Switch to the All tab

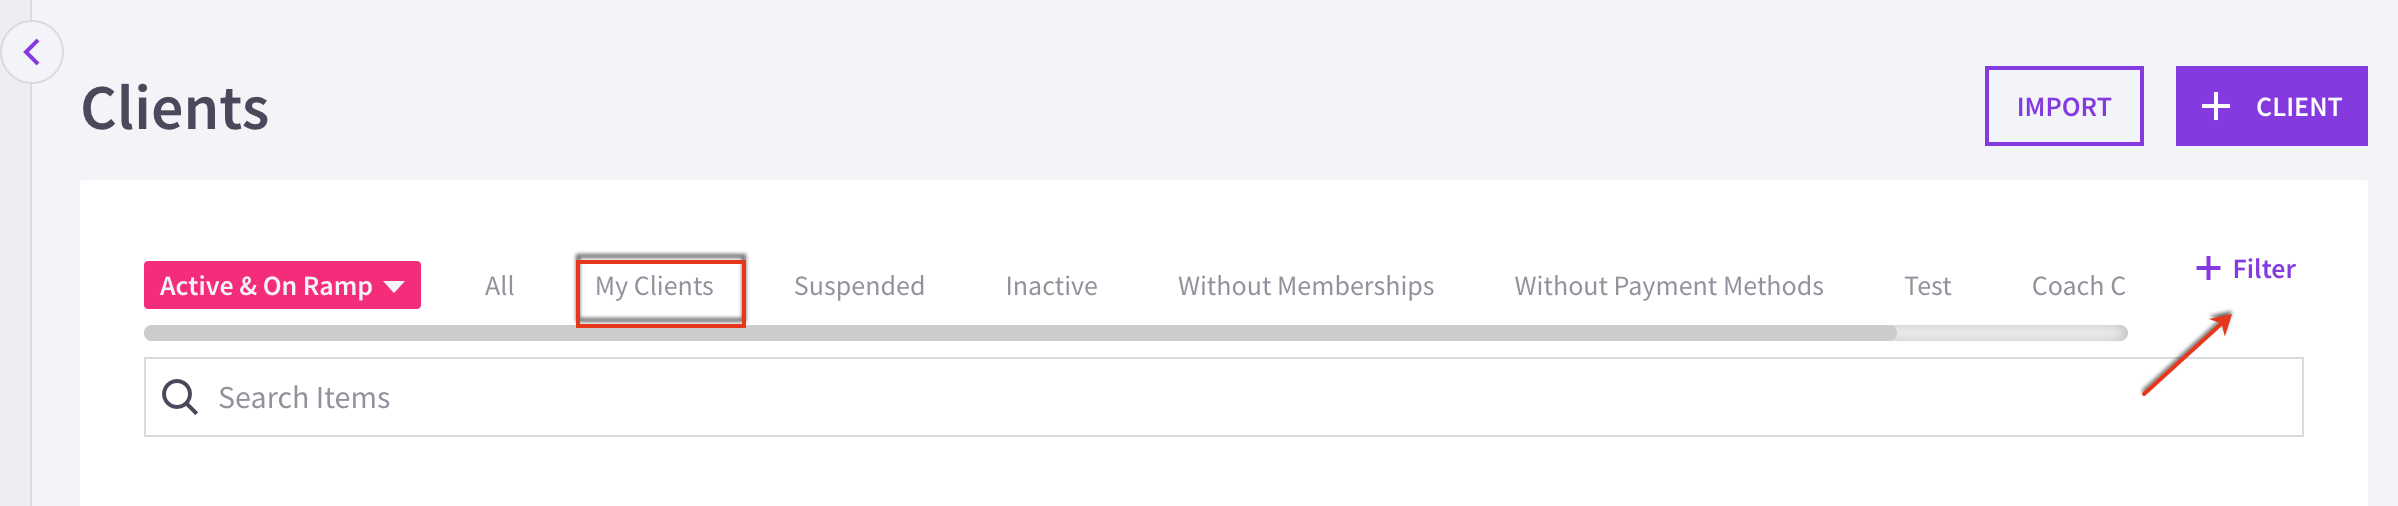[x=499, y=286]
